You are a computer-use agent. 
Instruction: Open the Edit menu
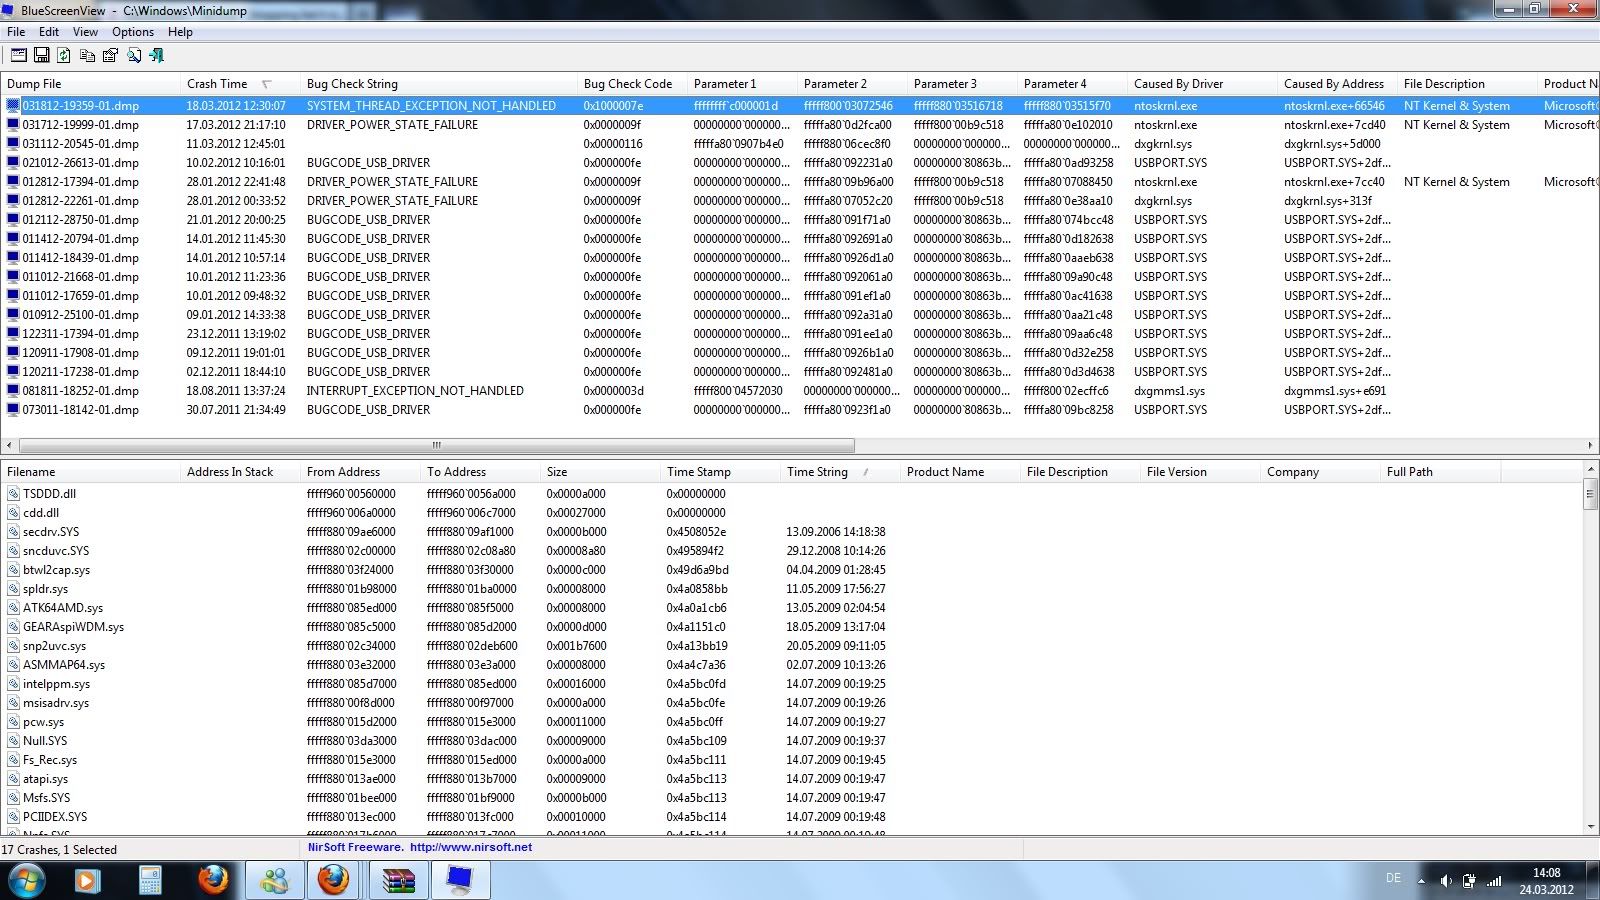49,32
